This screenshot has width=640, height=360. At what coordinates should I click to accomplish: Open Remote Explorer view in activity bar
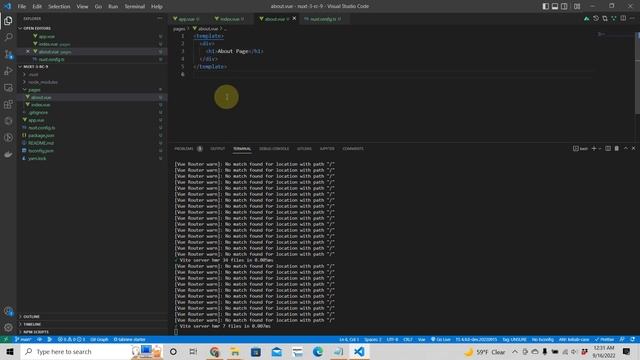point(8,87)
